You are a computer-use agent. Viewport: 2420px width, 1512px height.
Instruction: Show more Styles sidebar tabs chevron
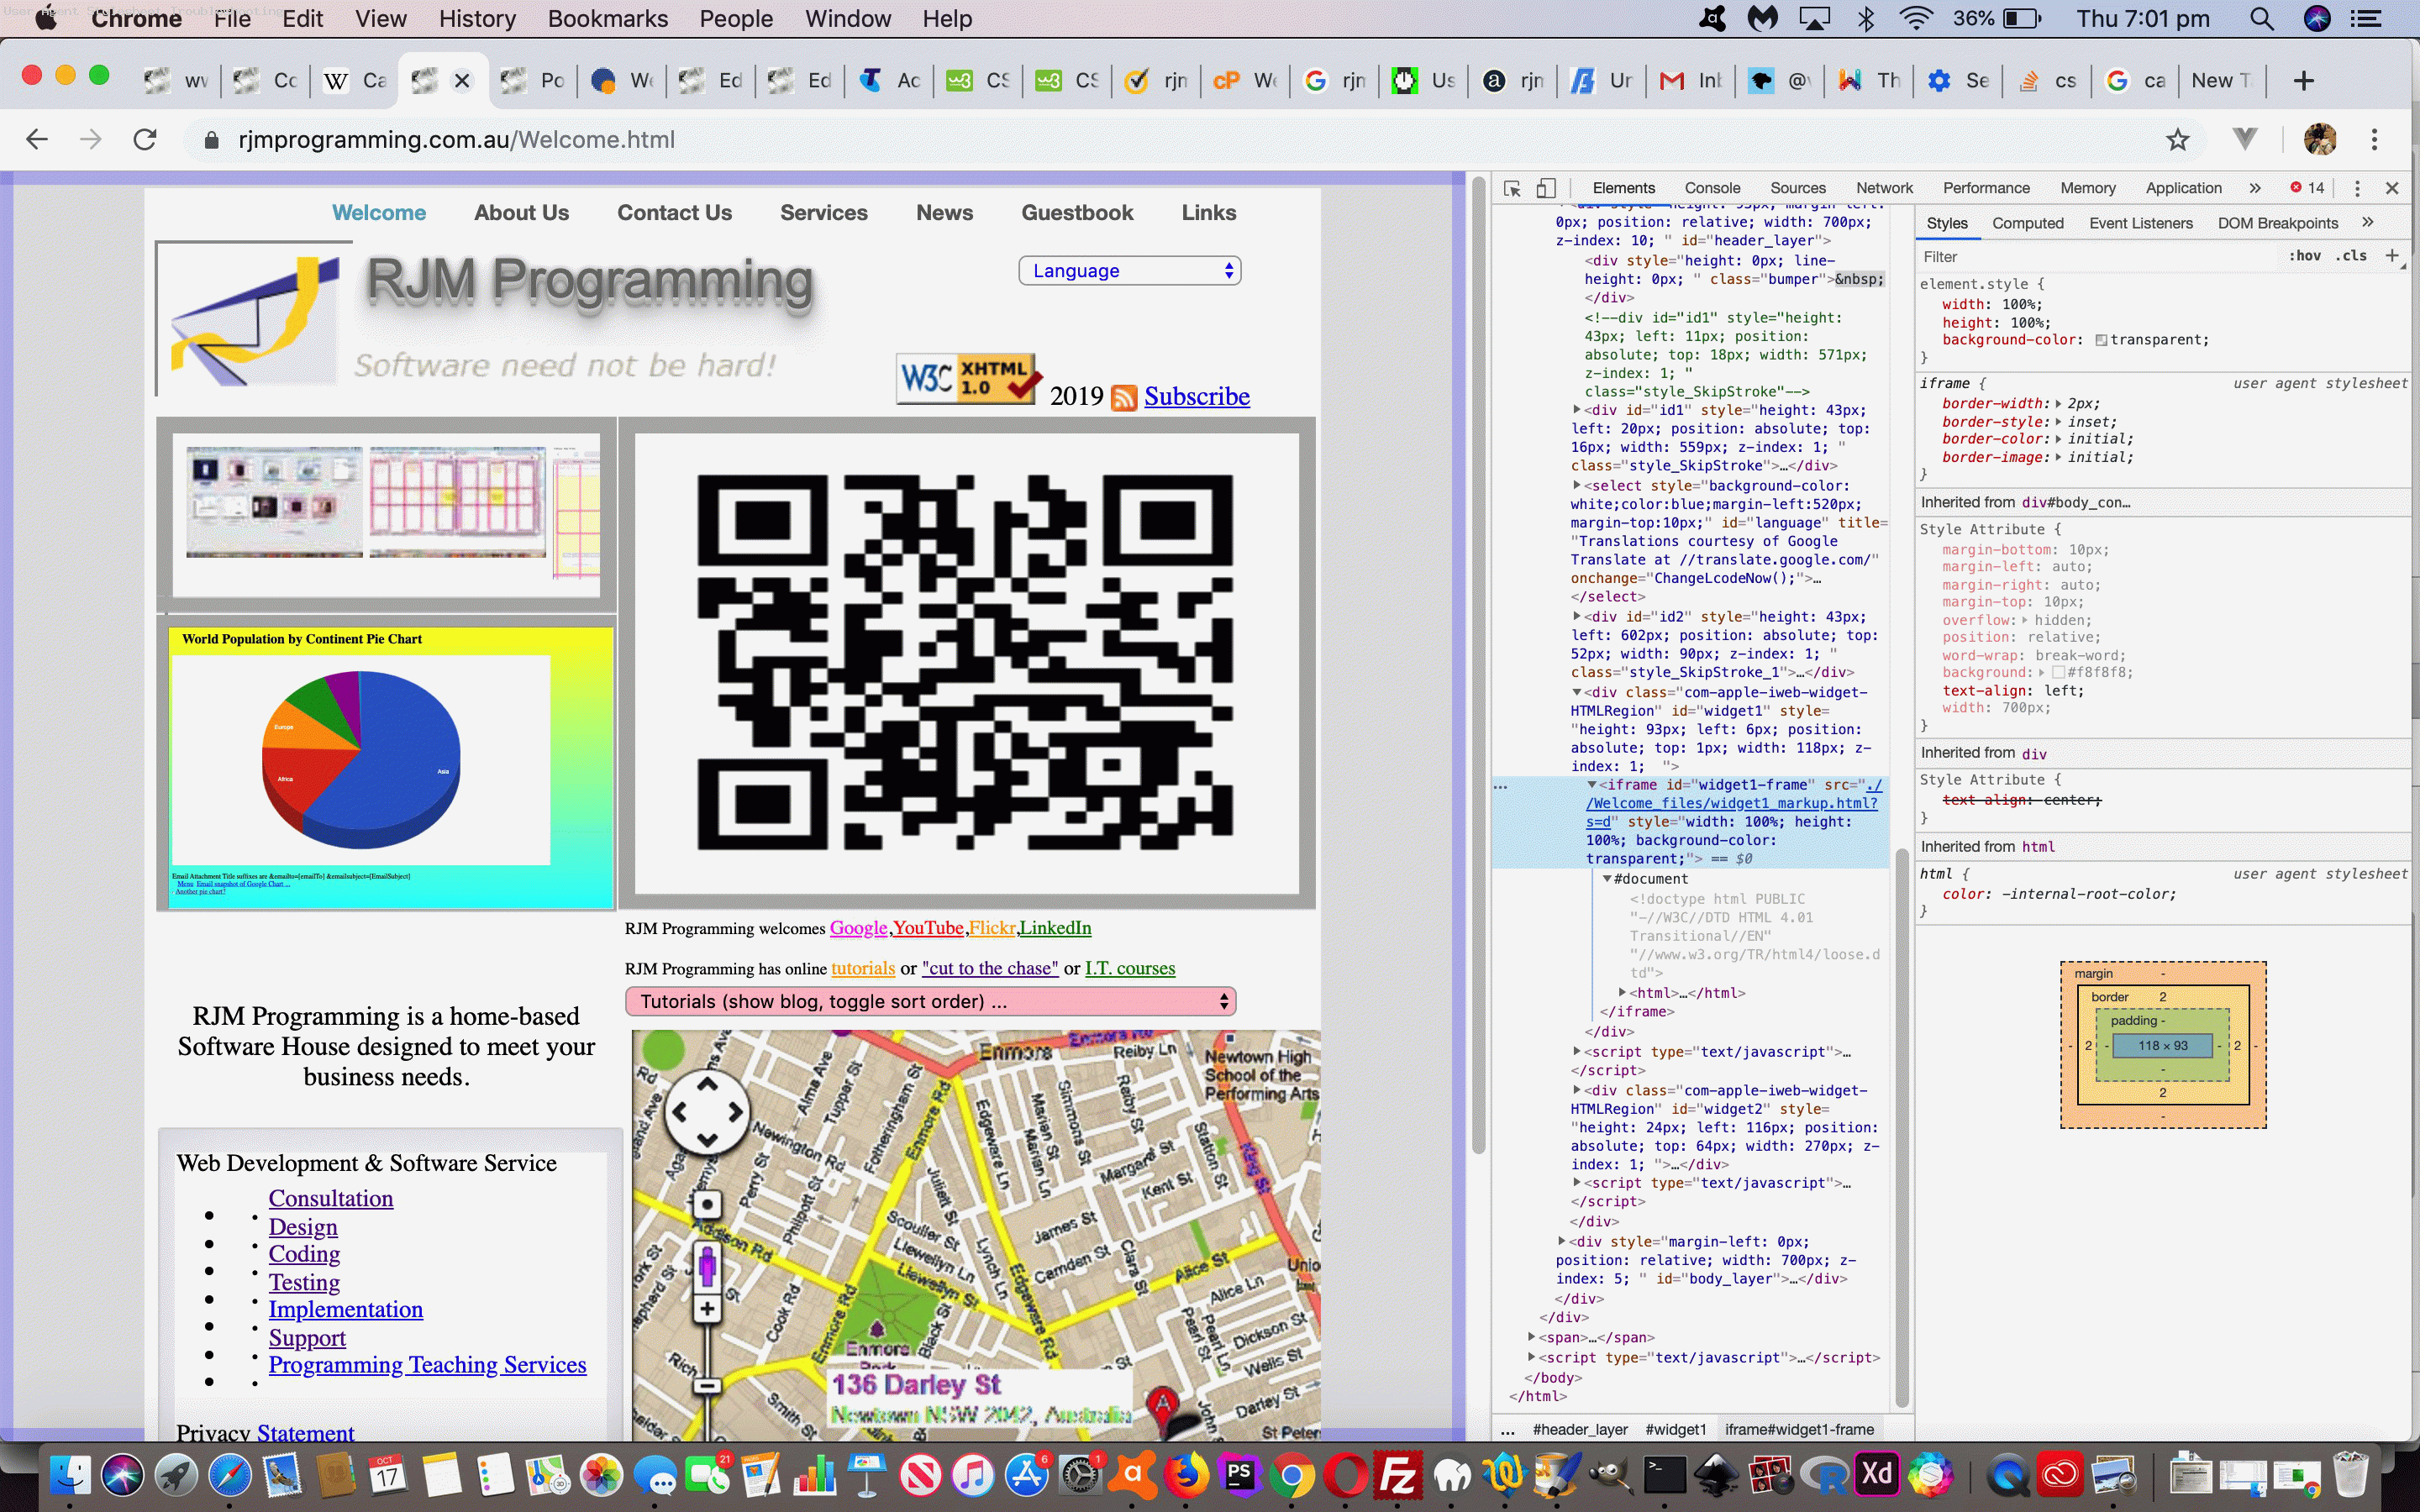pos(2367,222)
